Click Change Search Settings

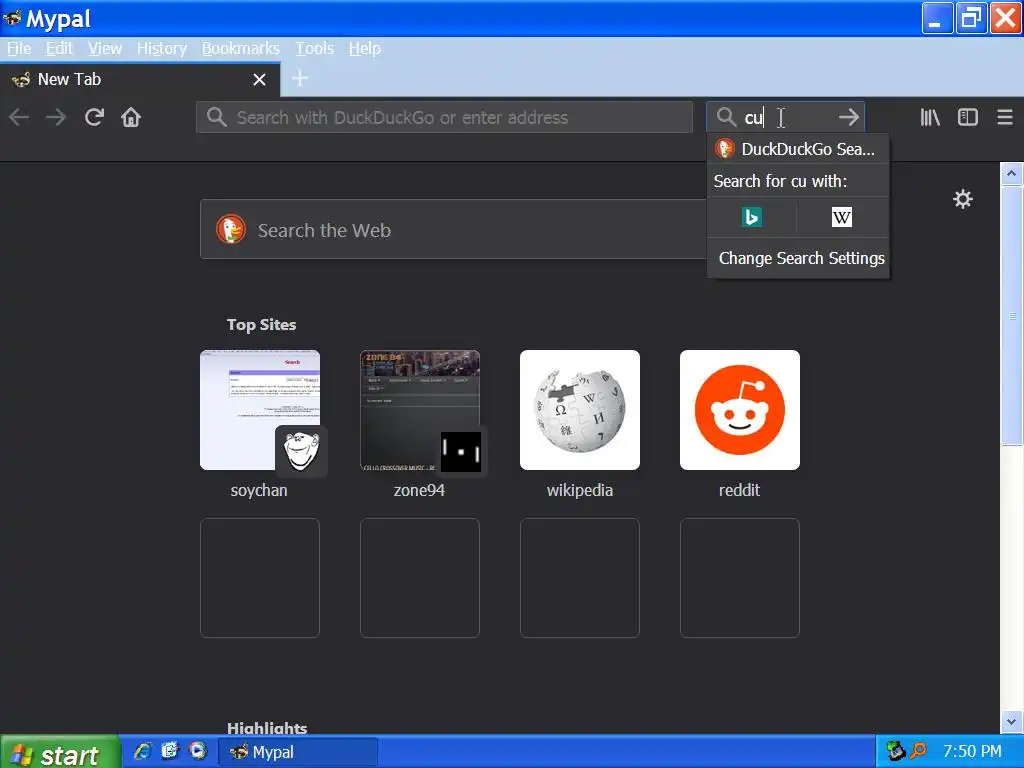tap(801, 258)
